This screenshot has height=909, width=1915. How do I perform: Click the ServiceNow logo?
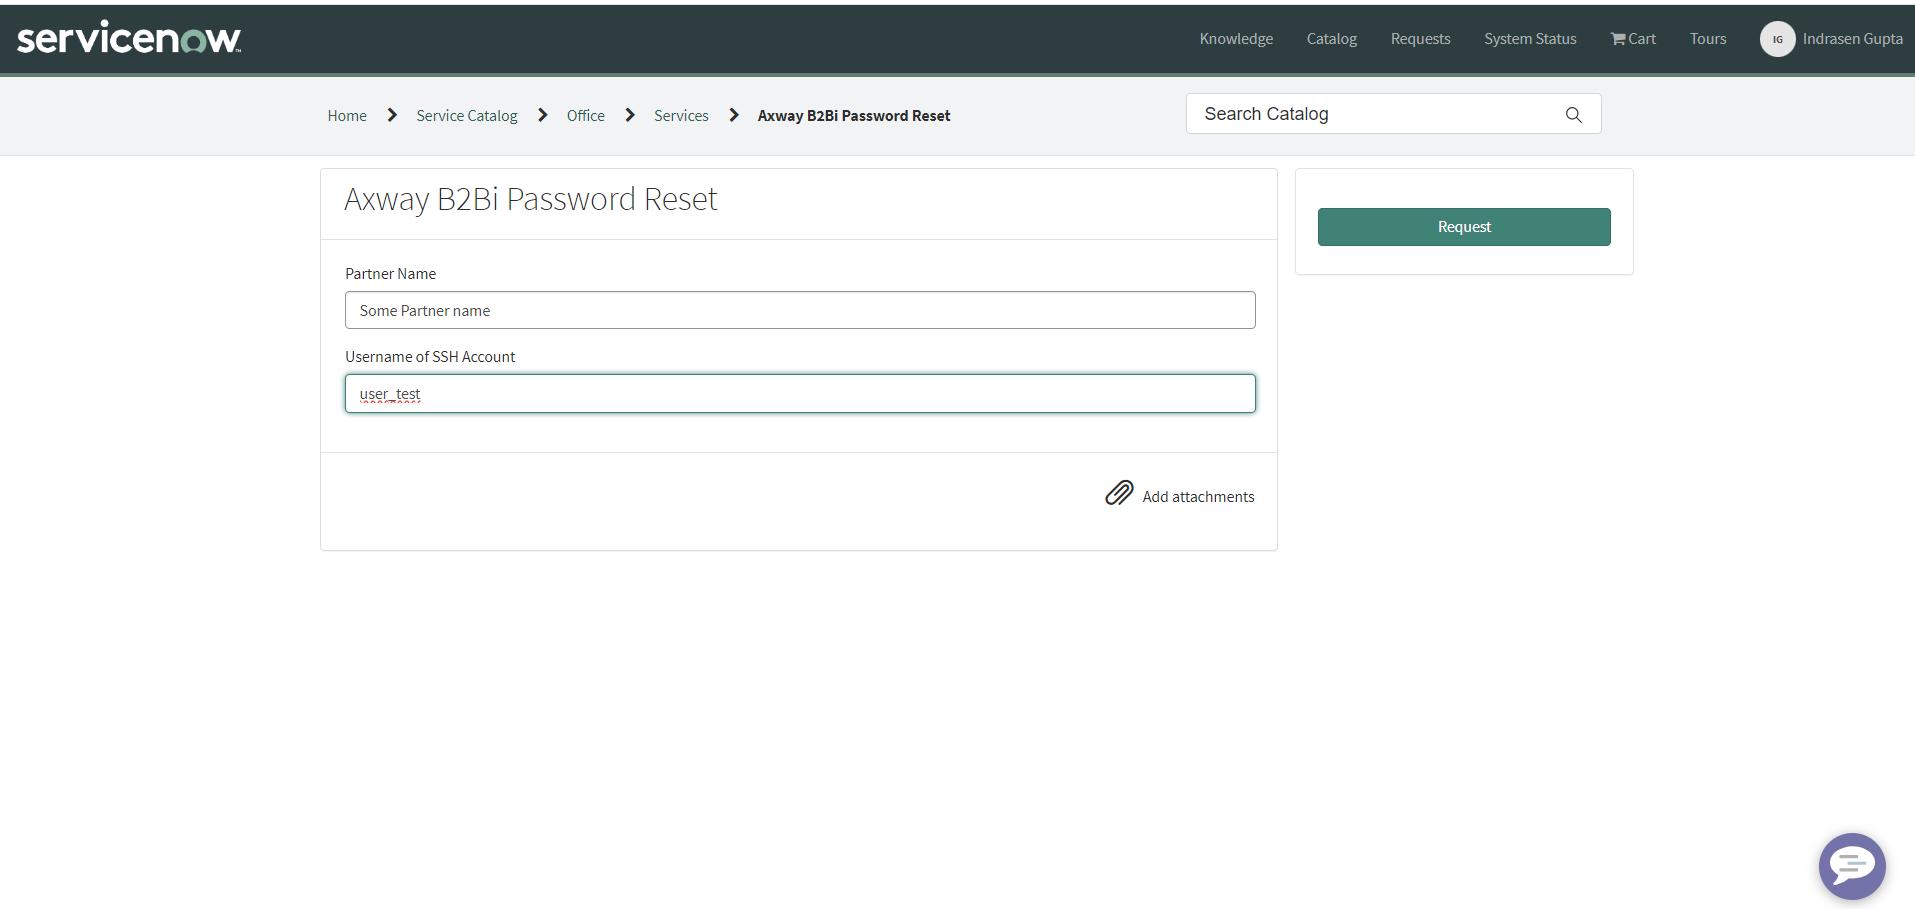point(129,38)
